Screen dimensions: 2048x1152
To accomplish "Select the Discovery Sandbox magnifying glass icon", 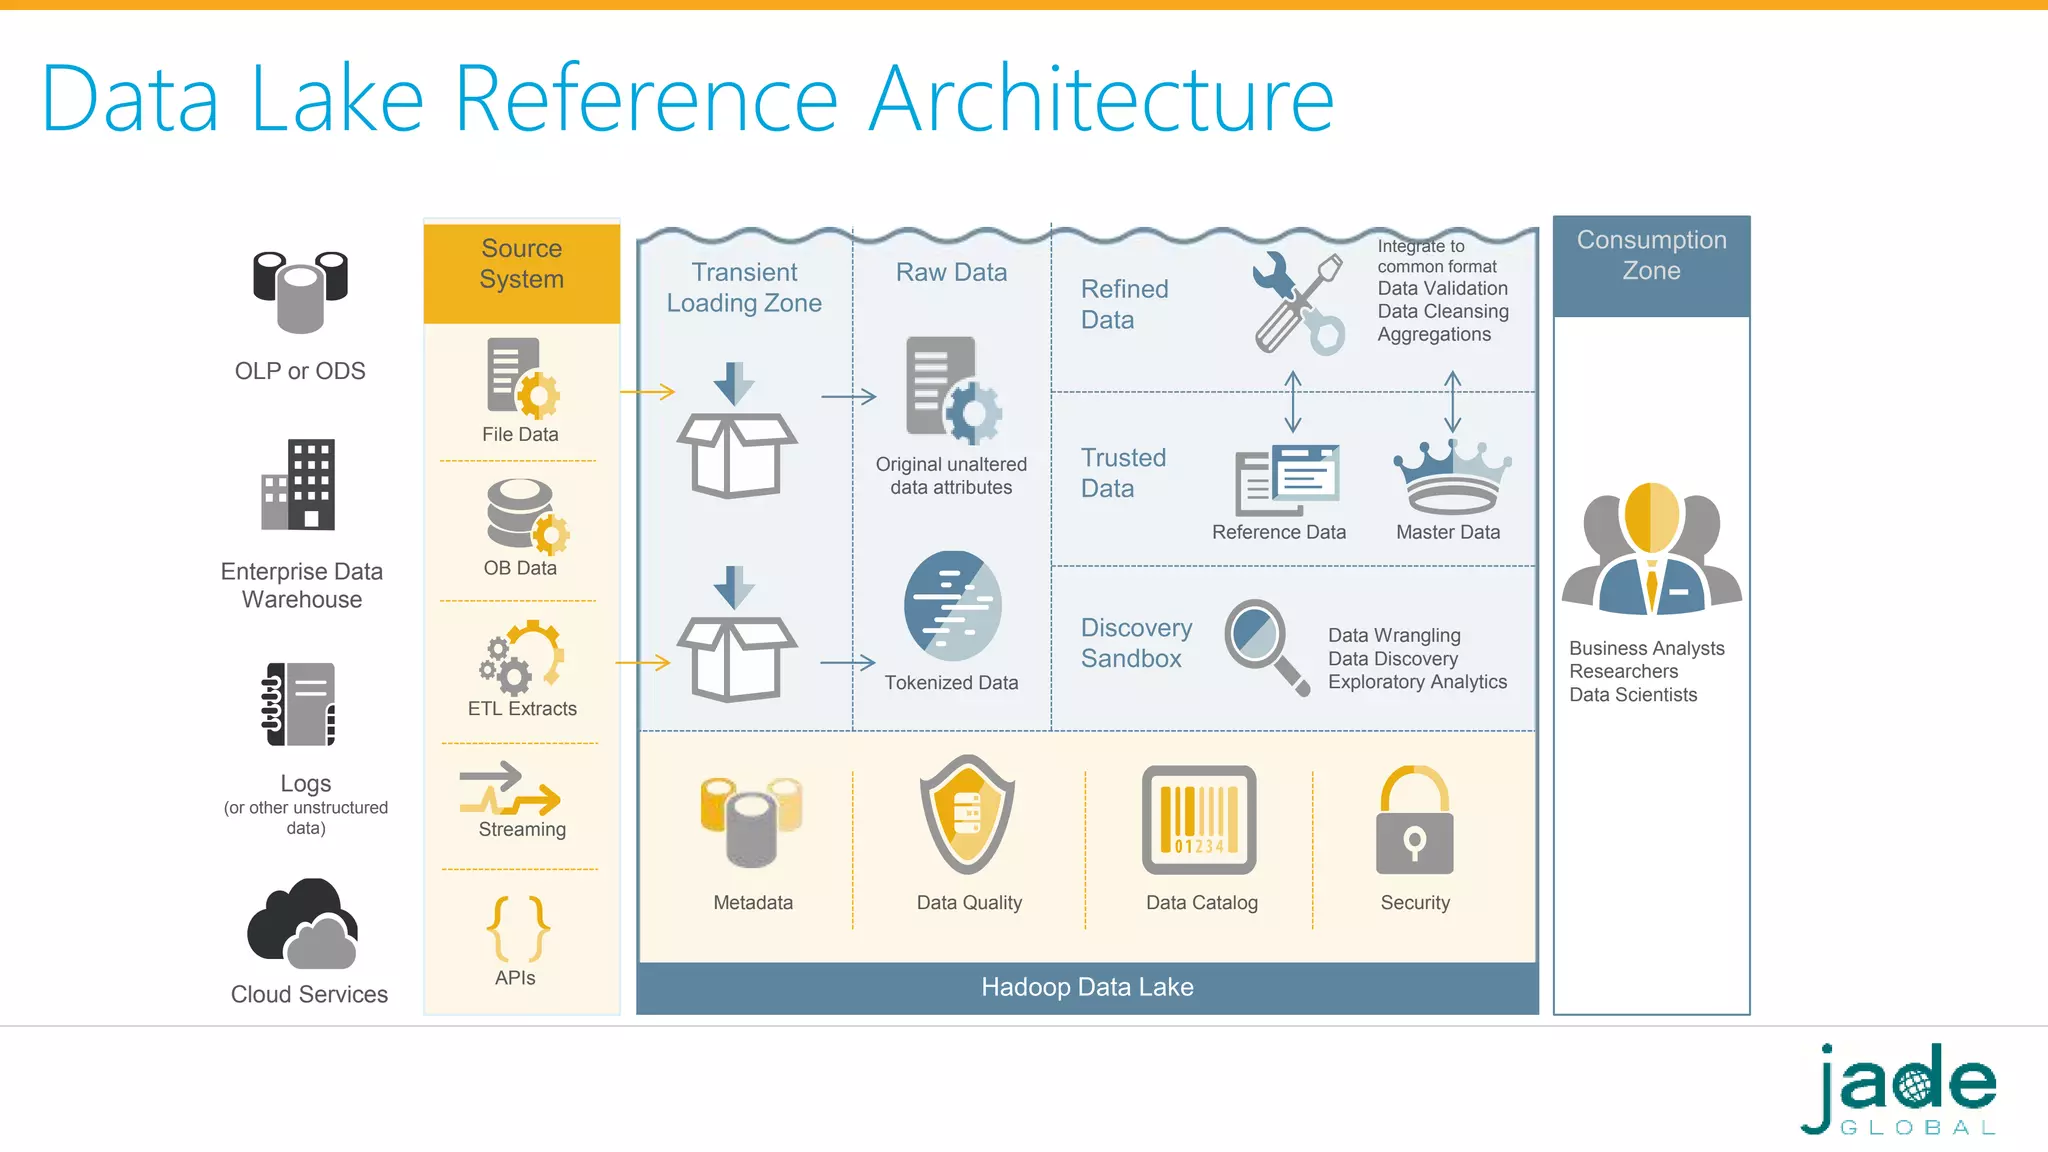I will point(1266,645).
